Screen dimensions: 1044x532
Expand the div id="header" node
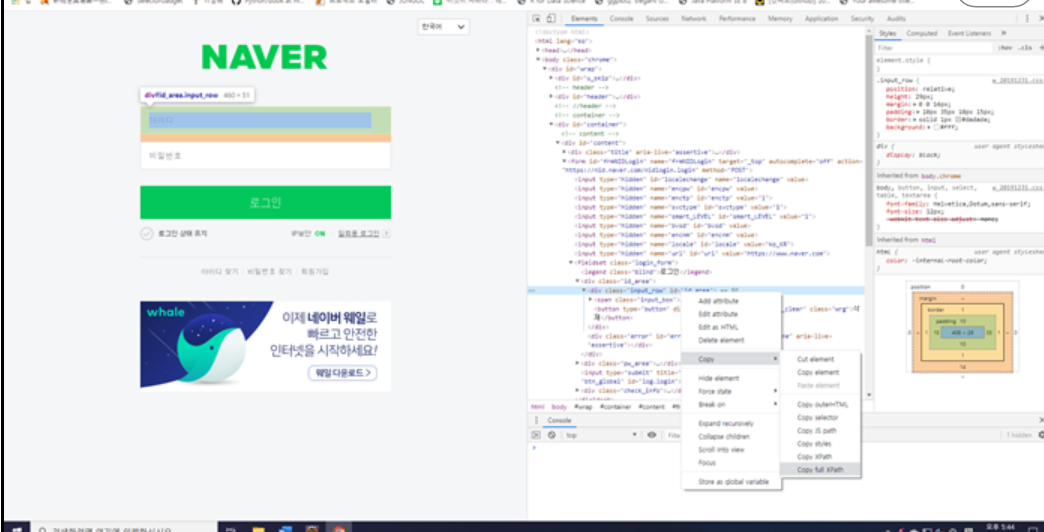coord(551,97)
